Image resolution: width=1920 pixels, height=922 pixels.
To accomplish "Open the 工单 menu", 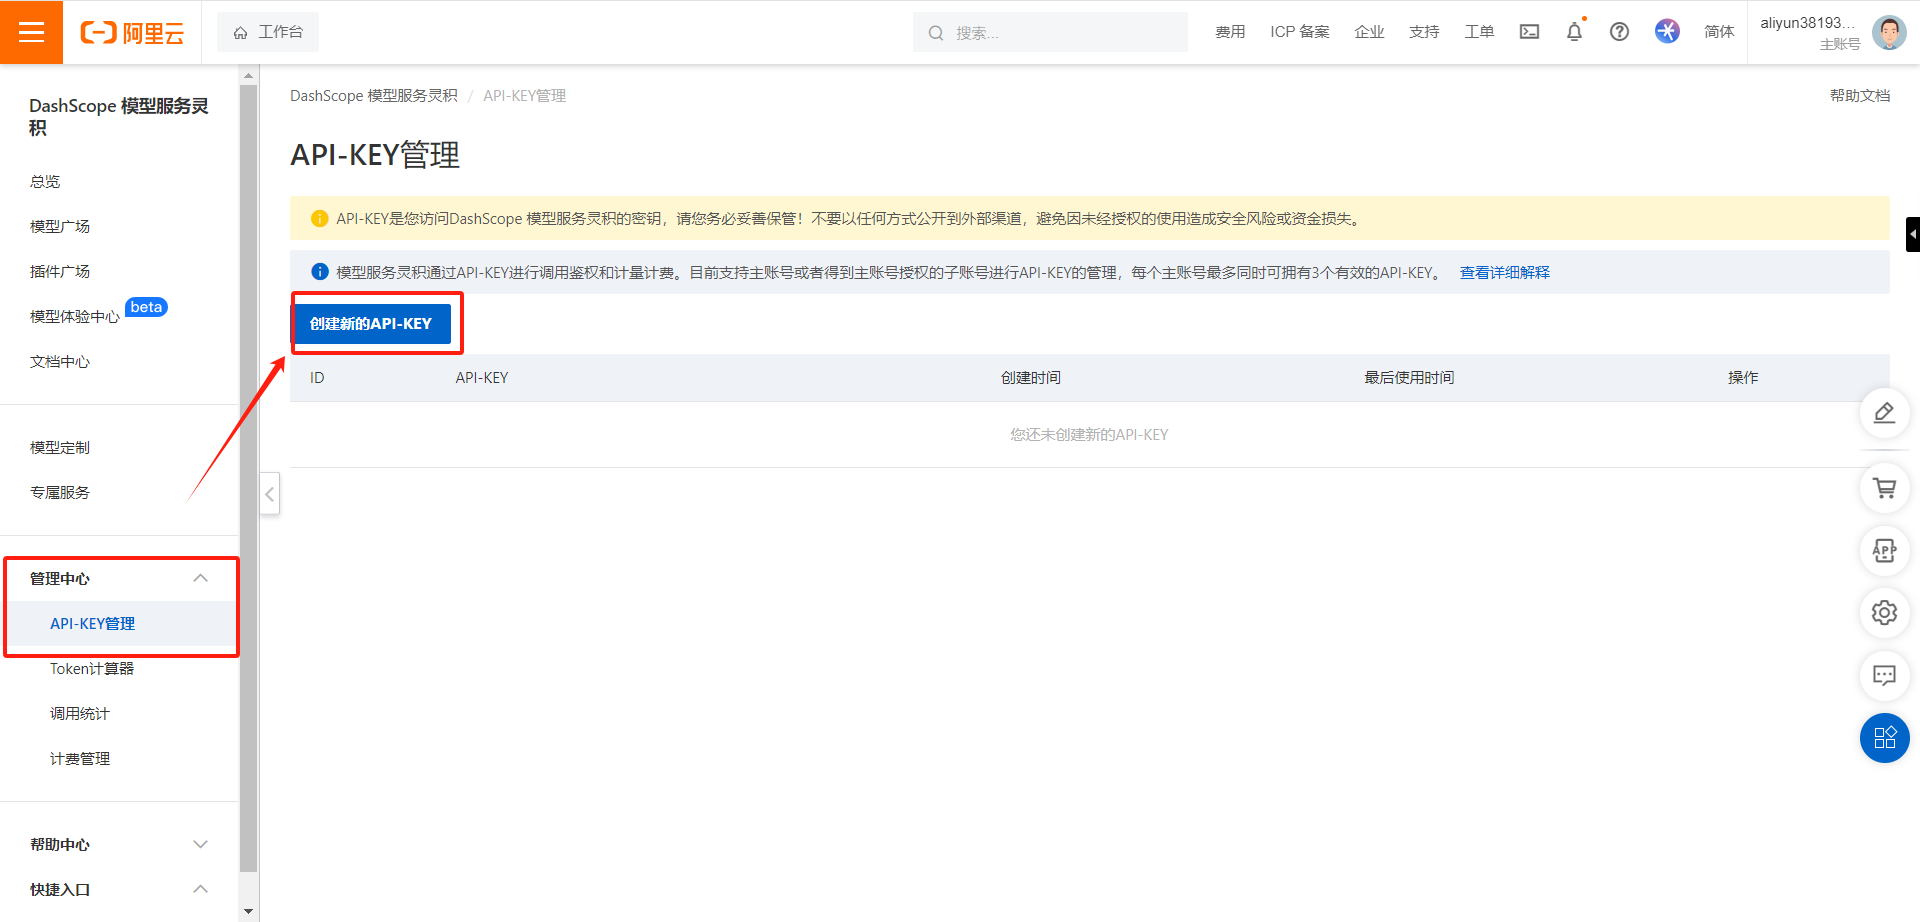I will coord(1479,32).
